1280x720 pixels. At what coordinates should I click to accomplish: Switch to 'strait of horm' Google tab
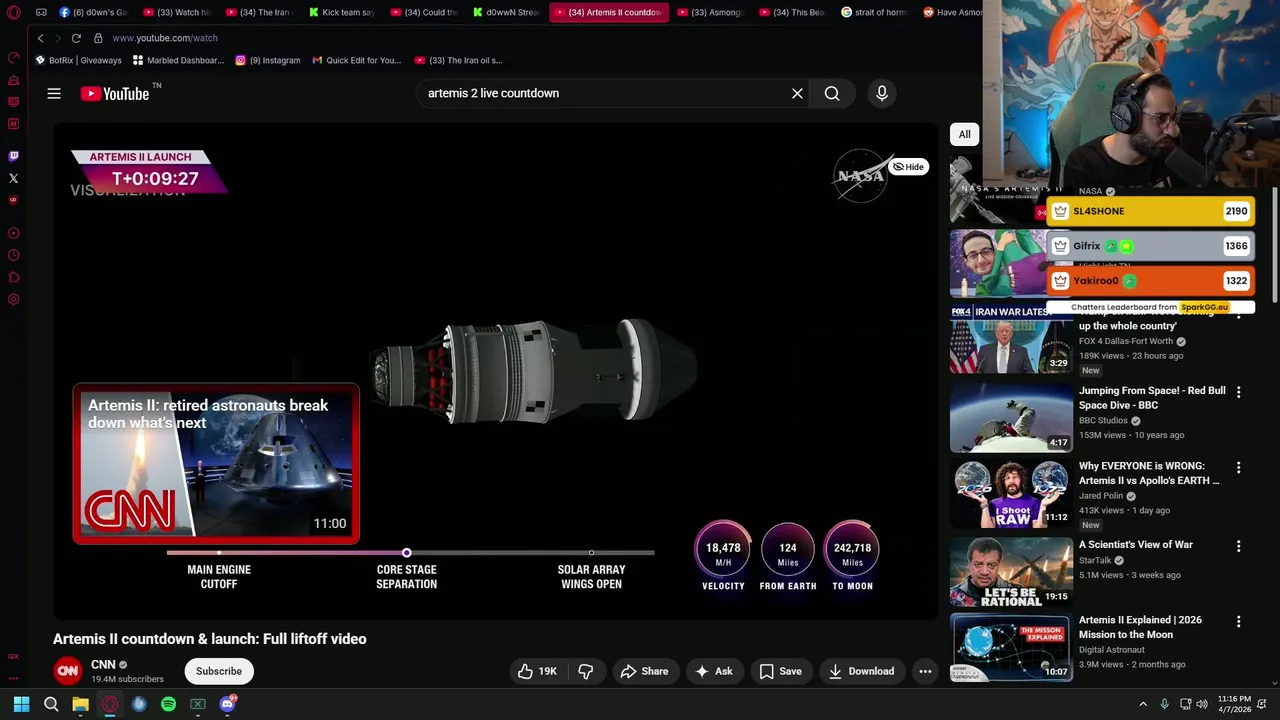874,12
